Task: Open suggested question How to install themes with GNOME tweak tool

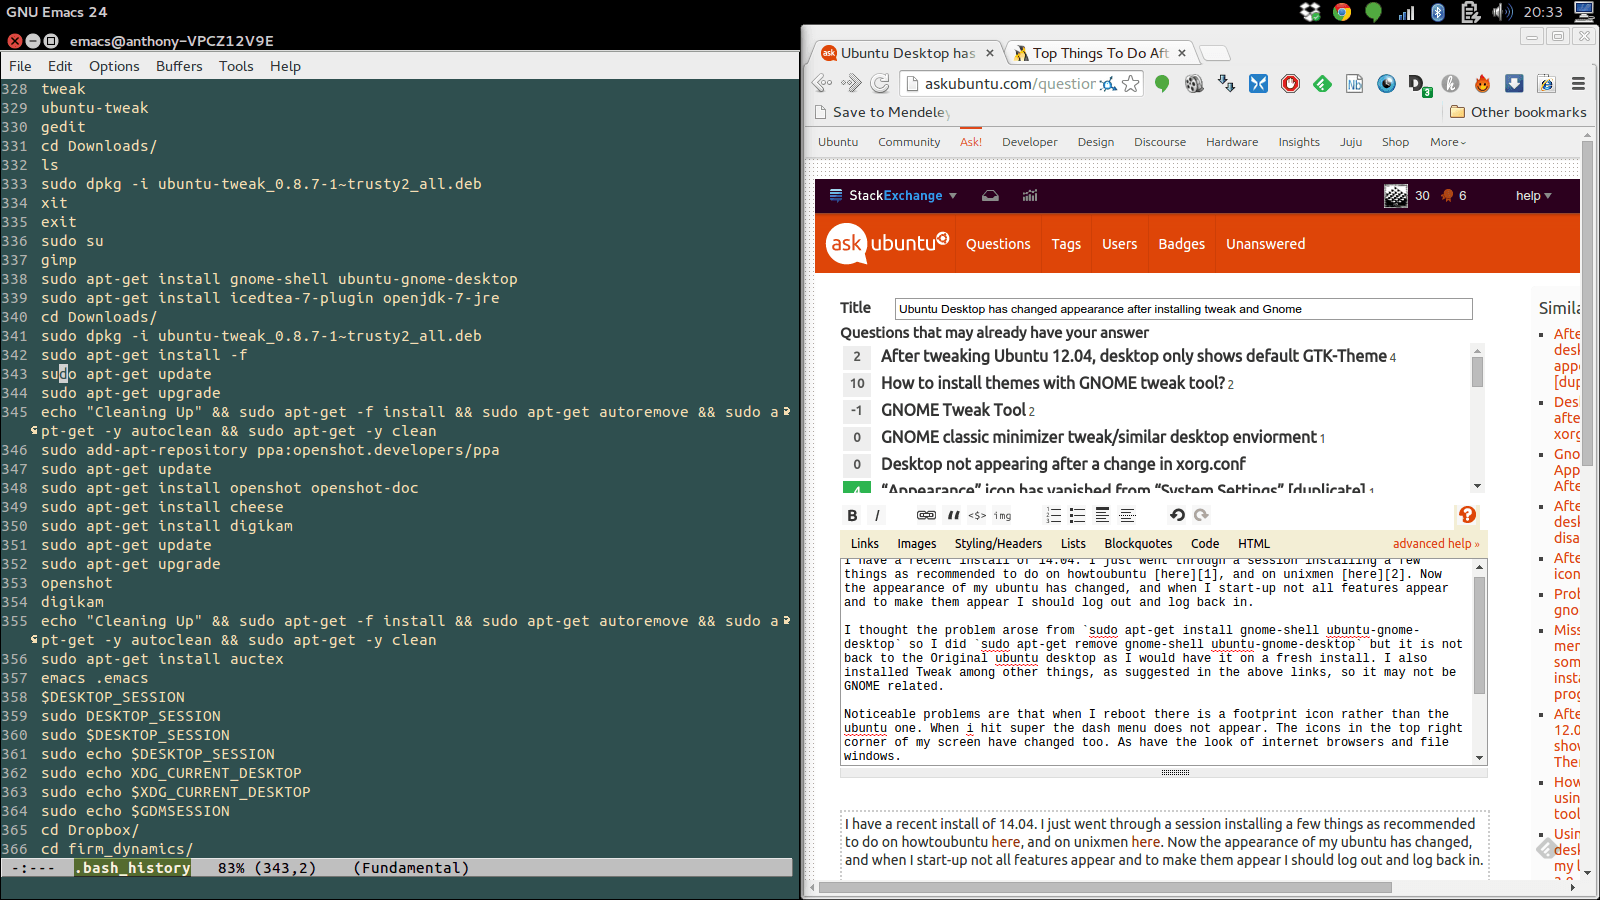Action: click(1053, 383)
